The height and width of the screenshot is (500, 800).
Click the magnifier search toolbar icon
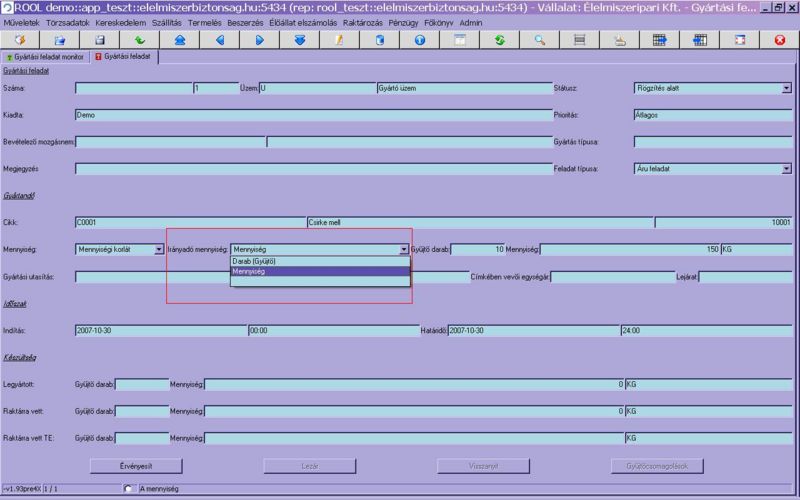[539, 40]
